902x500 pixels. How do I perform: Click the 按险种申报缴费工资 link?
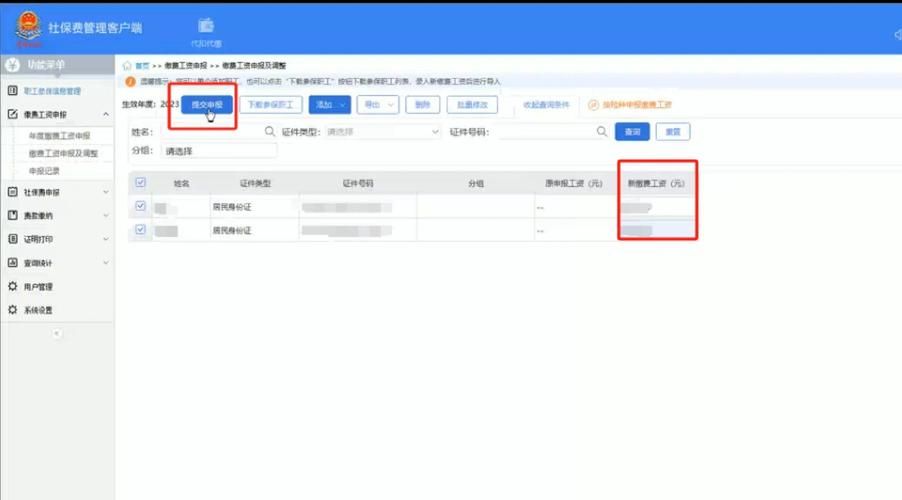637,105
